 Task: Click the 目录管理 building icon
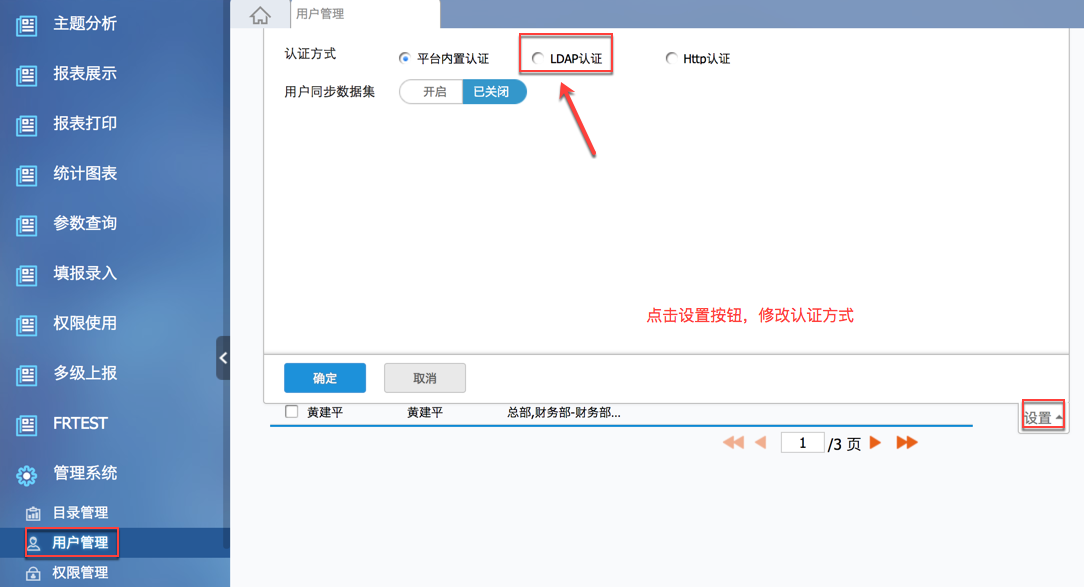pyautogui.click(x=33, y=513)
